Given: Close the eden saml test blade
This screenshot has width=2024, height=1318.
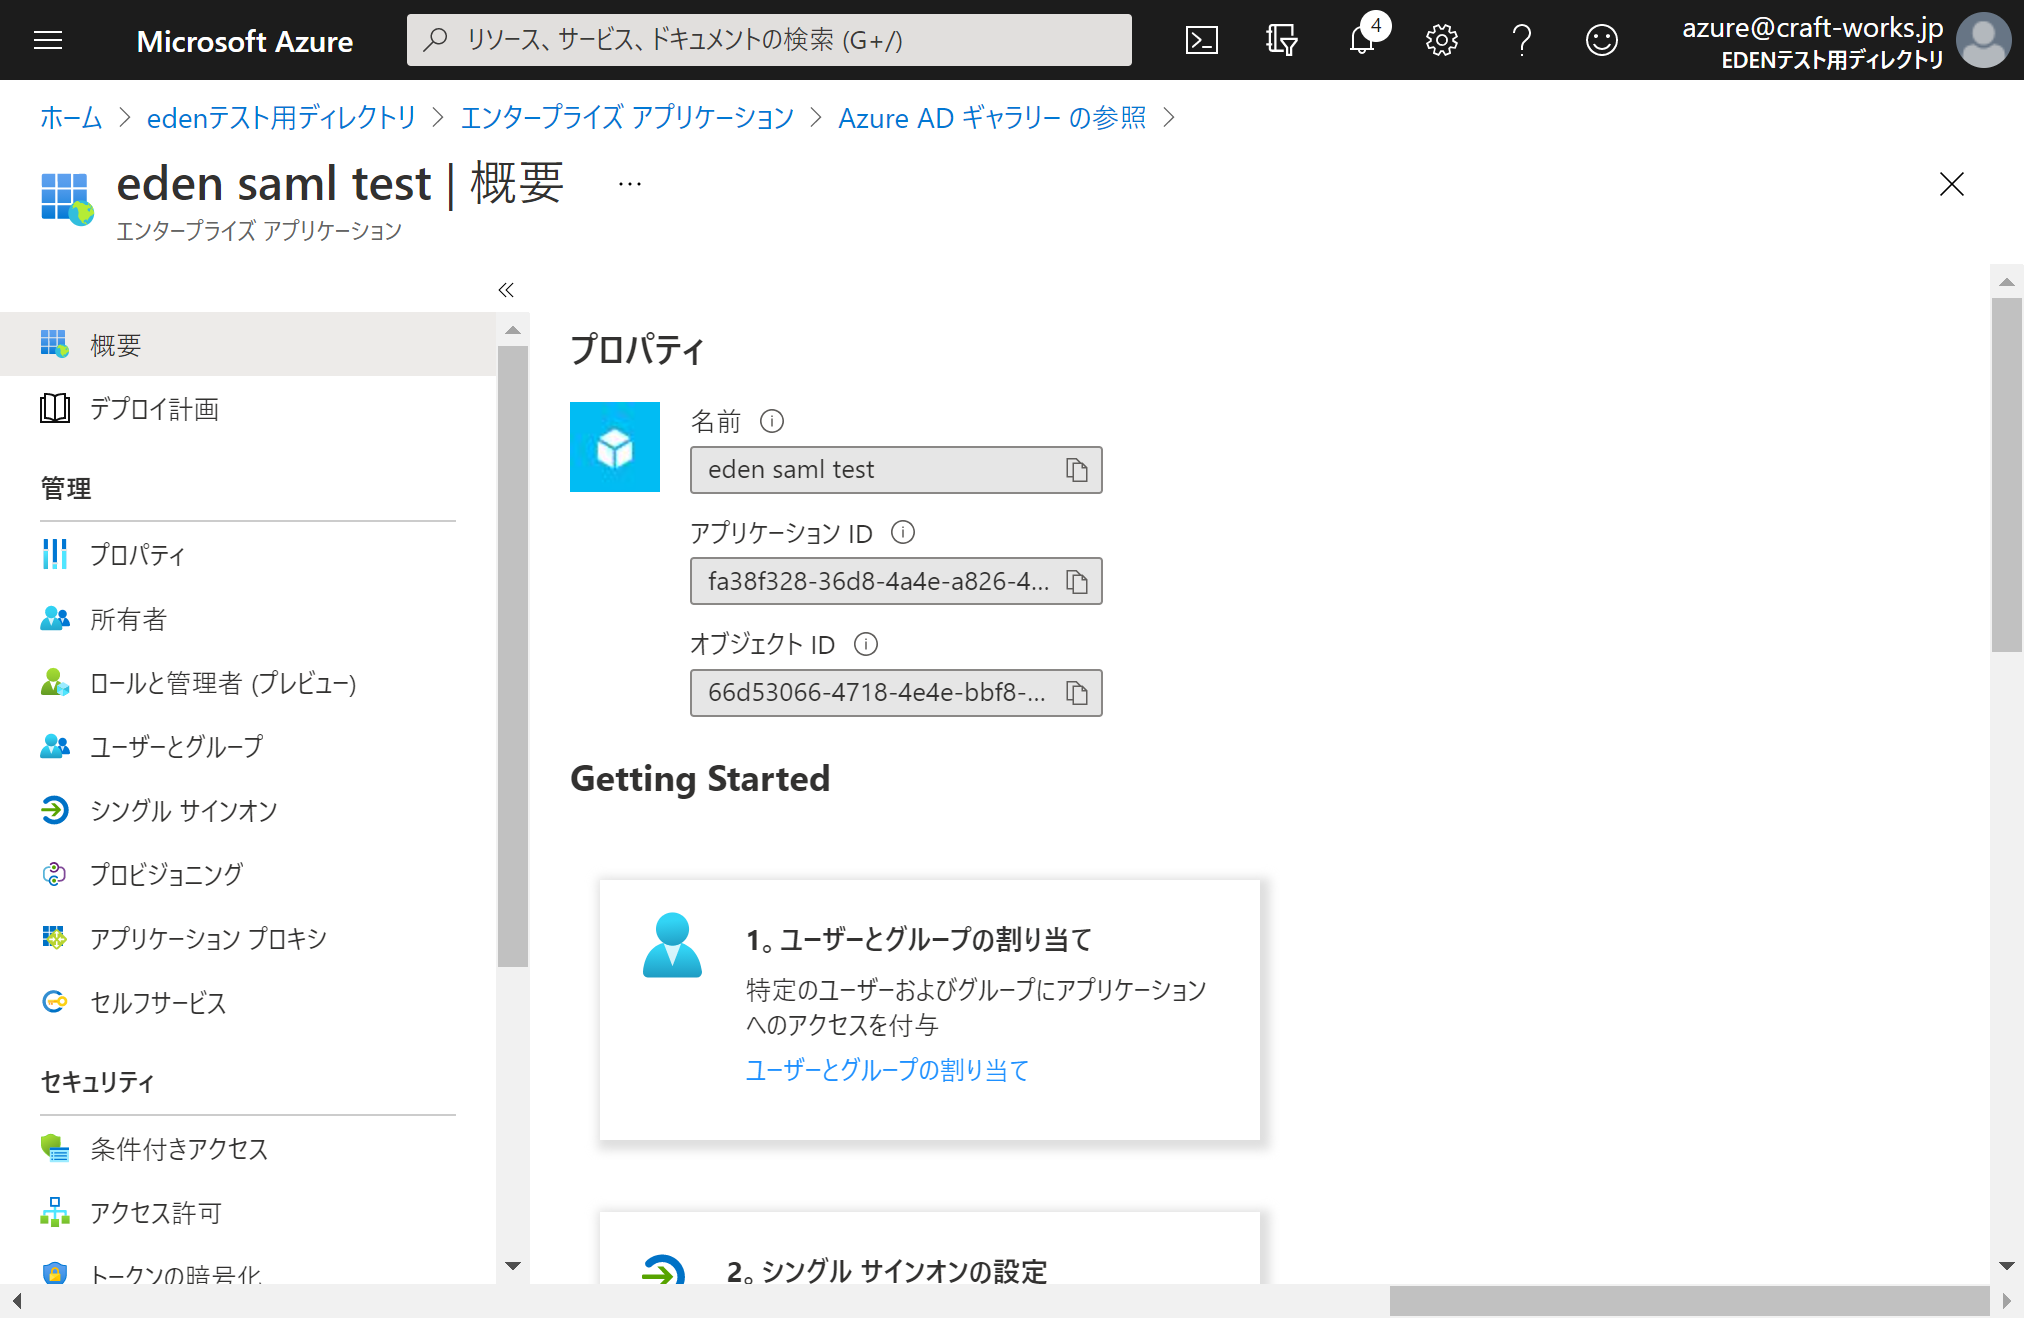Looking at the screenshot, I should [1951, 184].
